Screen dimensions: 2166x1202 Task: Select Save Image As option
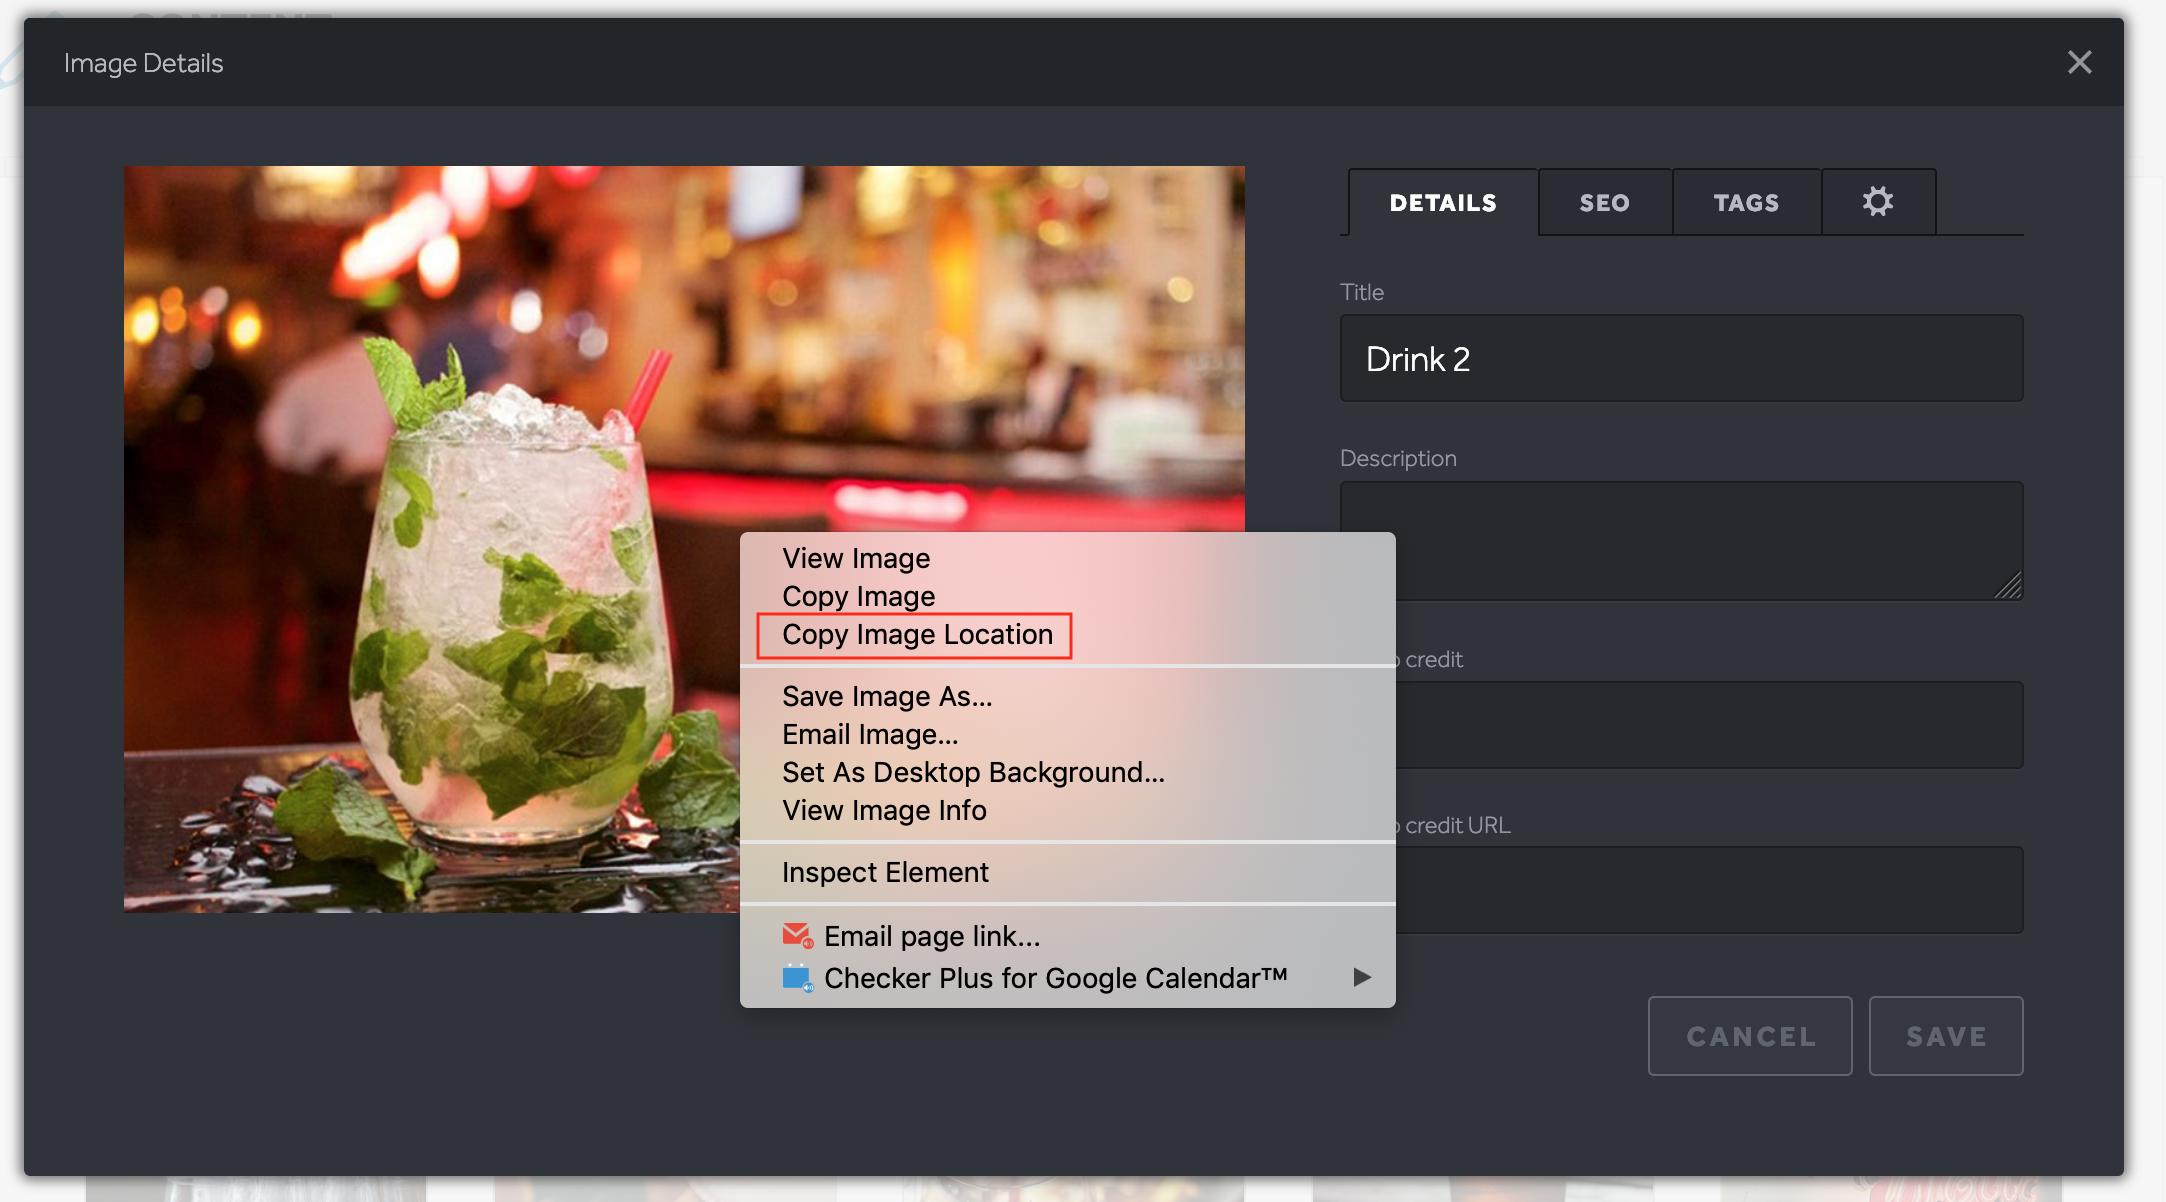pos(888,694)
